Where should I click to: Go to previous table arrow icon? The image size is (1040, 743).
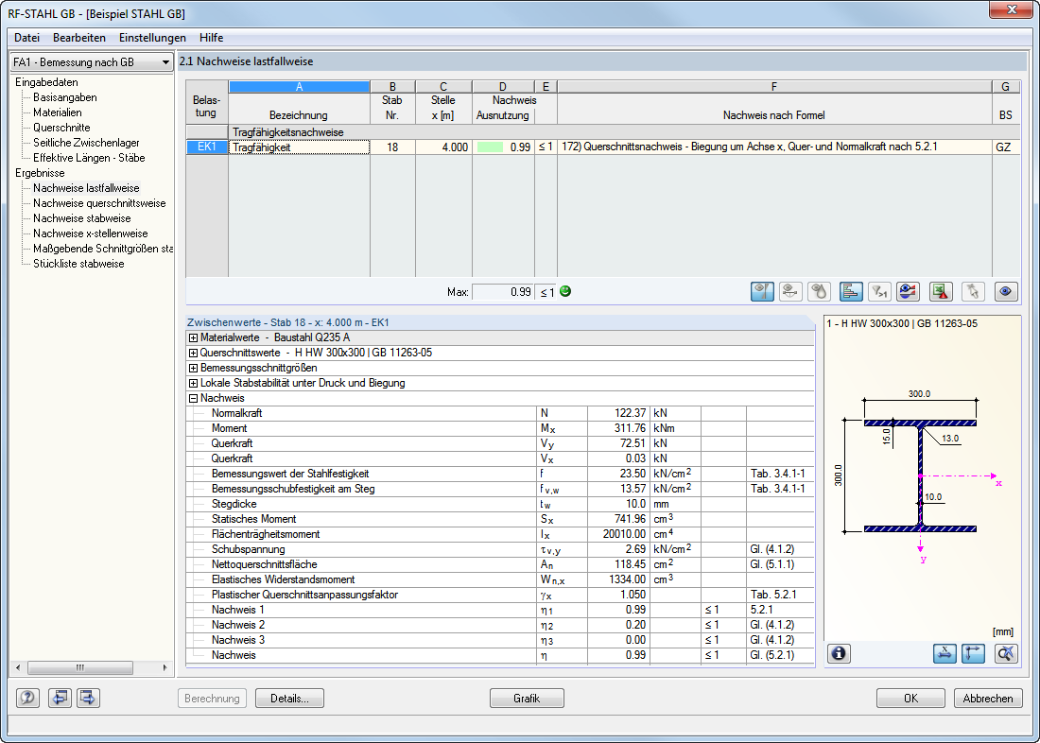[60, 698]
